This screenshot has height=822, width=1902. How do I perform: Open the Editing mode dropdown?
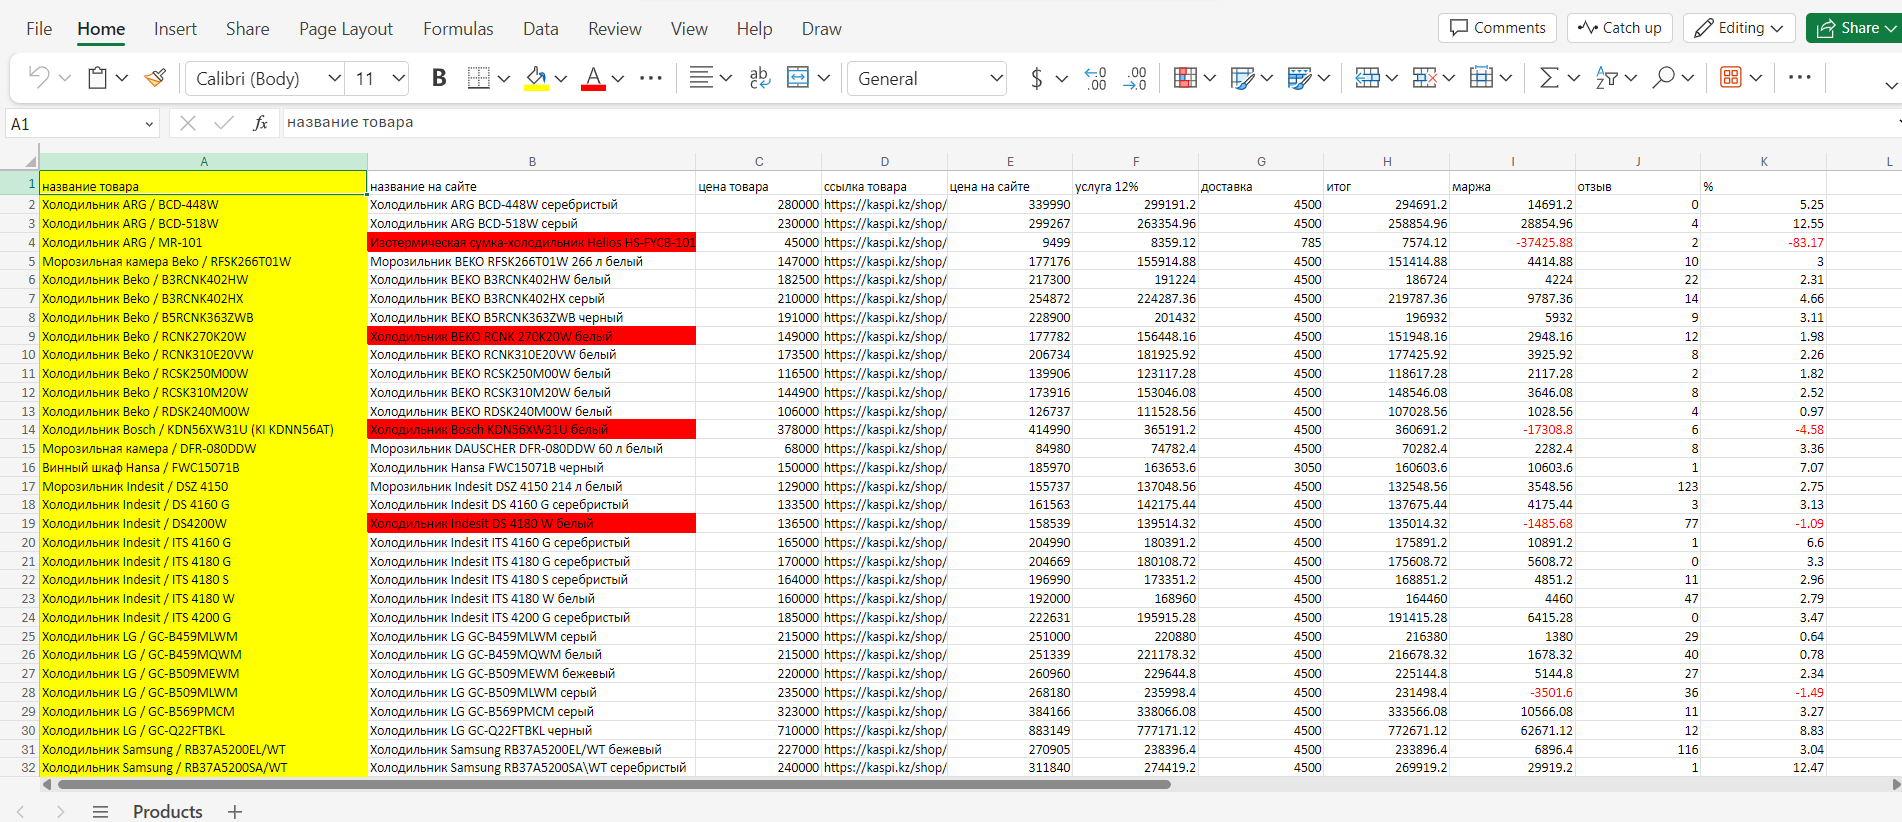1739,28
